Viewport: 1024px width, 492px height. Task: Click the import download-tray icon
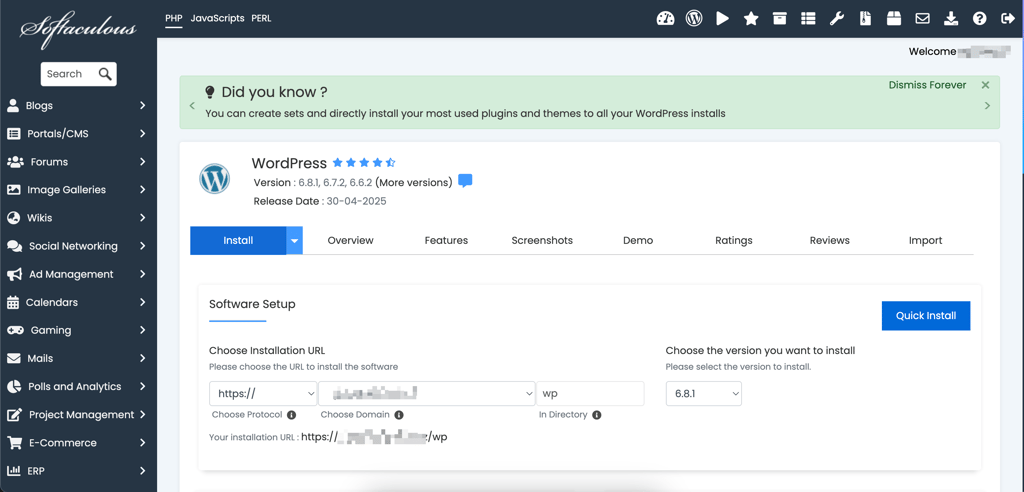tap(951, 18)
